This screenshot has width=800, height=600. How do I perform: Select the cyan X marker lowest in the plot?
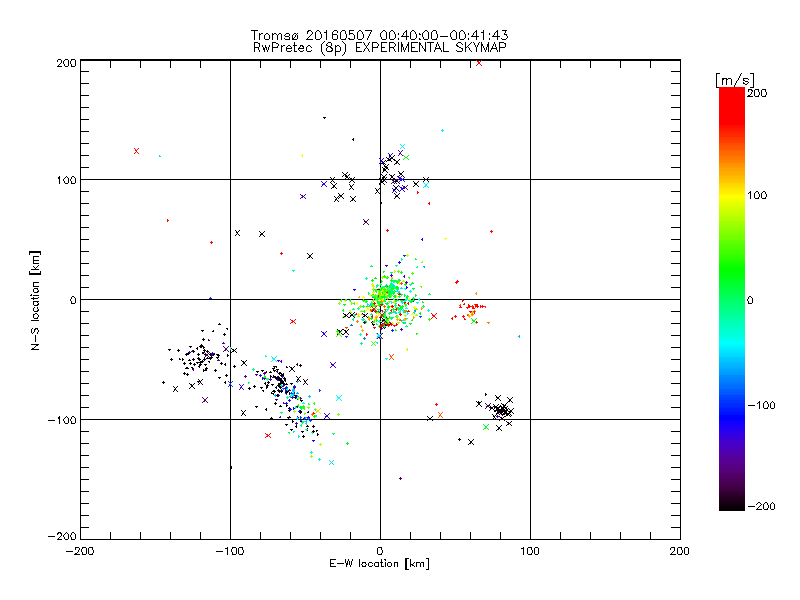(x=332, y=463)
